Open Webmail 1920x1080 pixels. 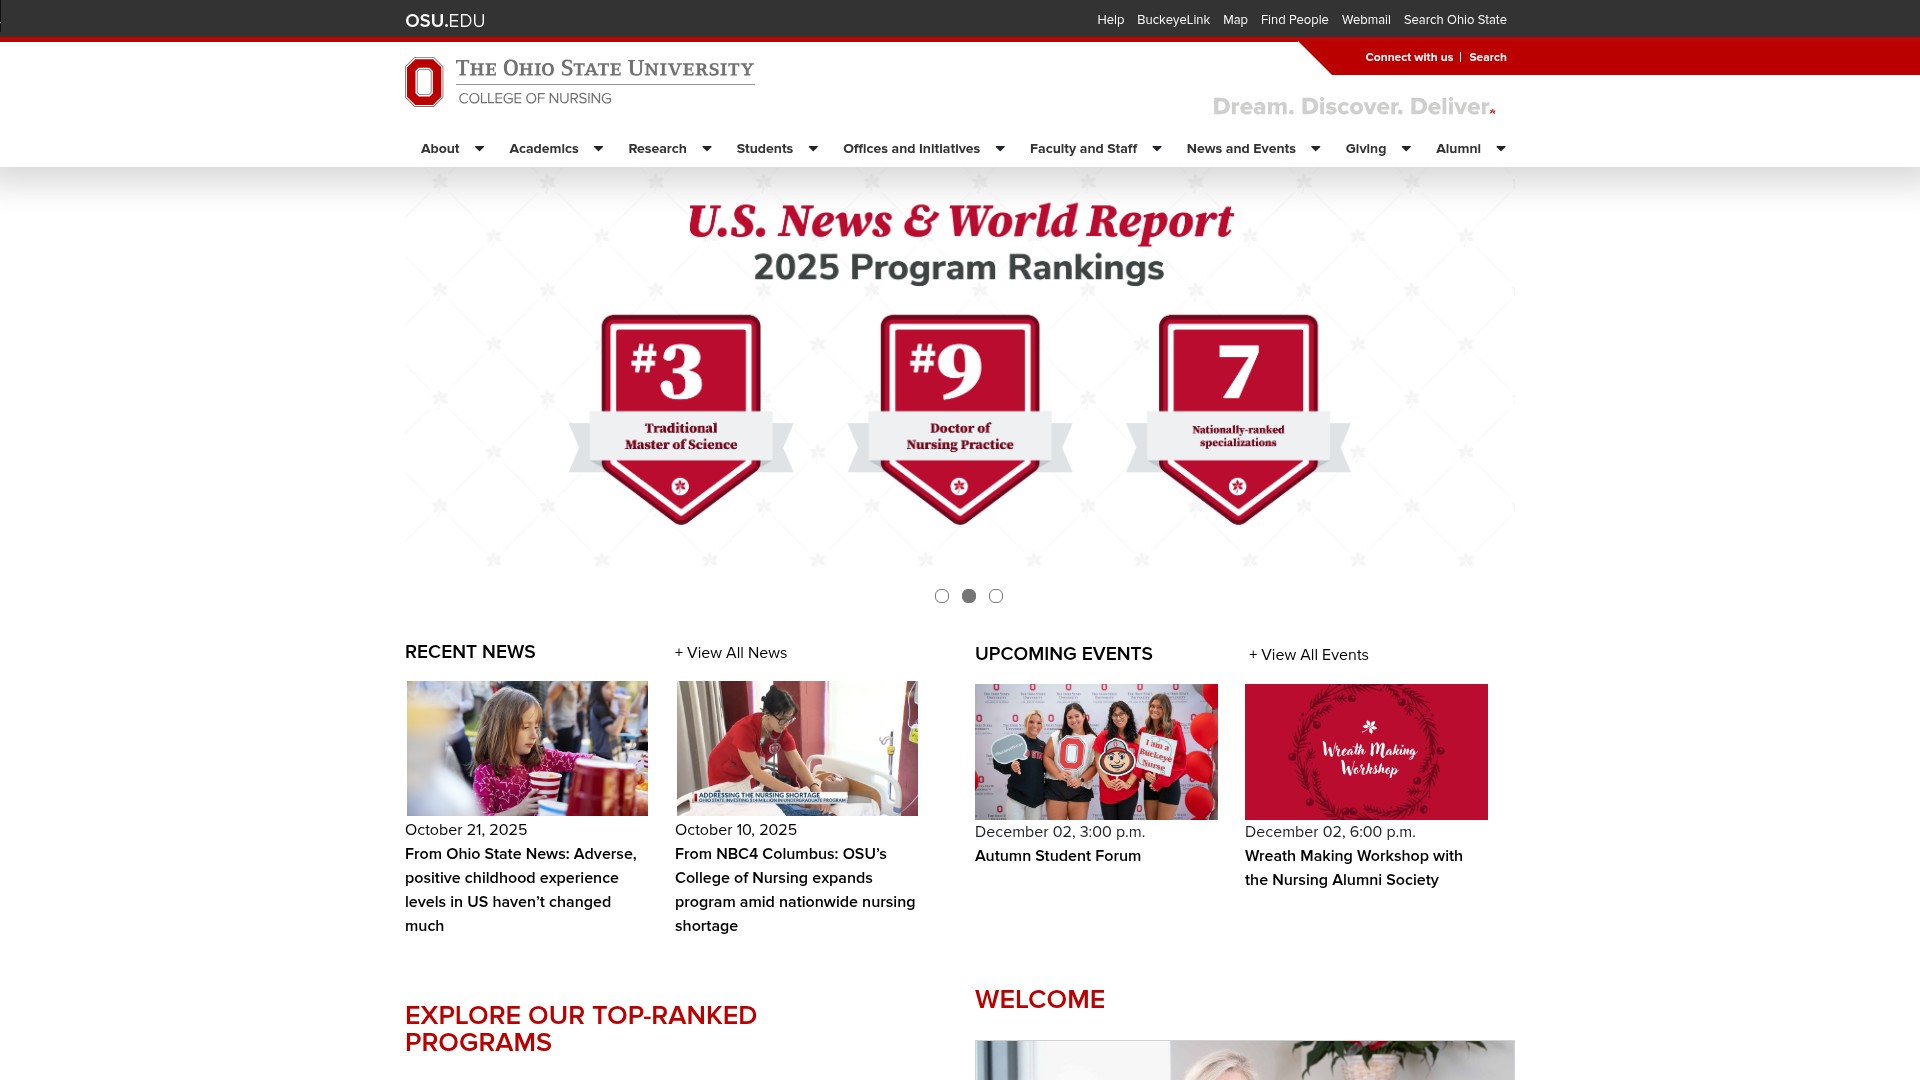tap(1366, 20)
